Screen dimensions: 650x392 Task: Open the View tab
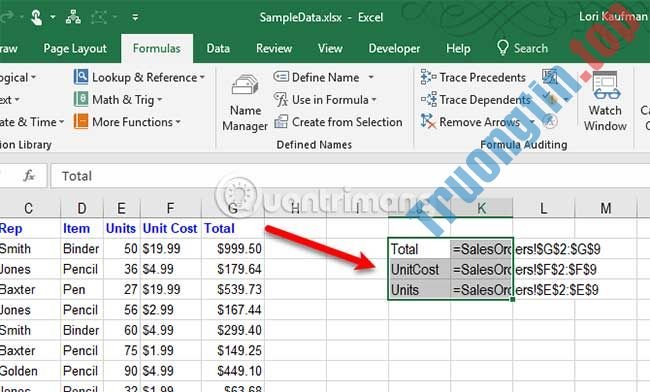[x=330, y=48]
